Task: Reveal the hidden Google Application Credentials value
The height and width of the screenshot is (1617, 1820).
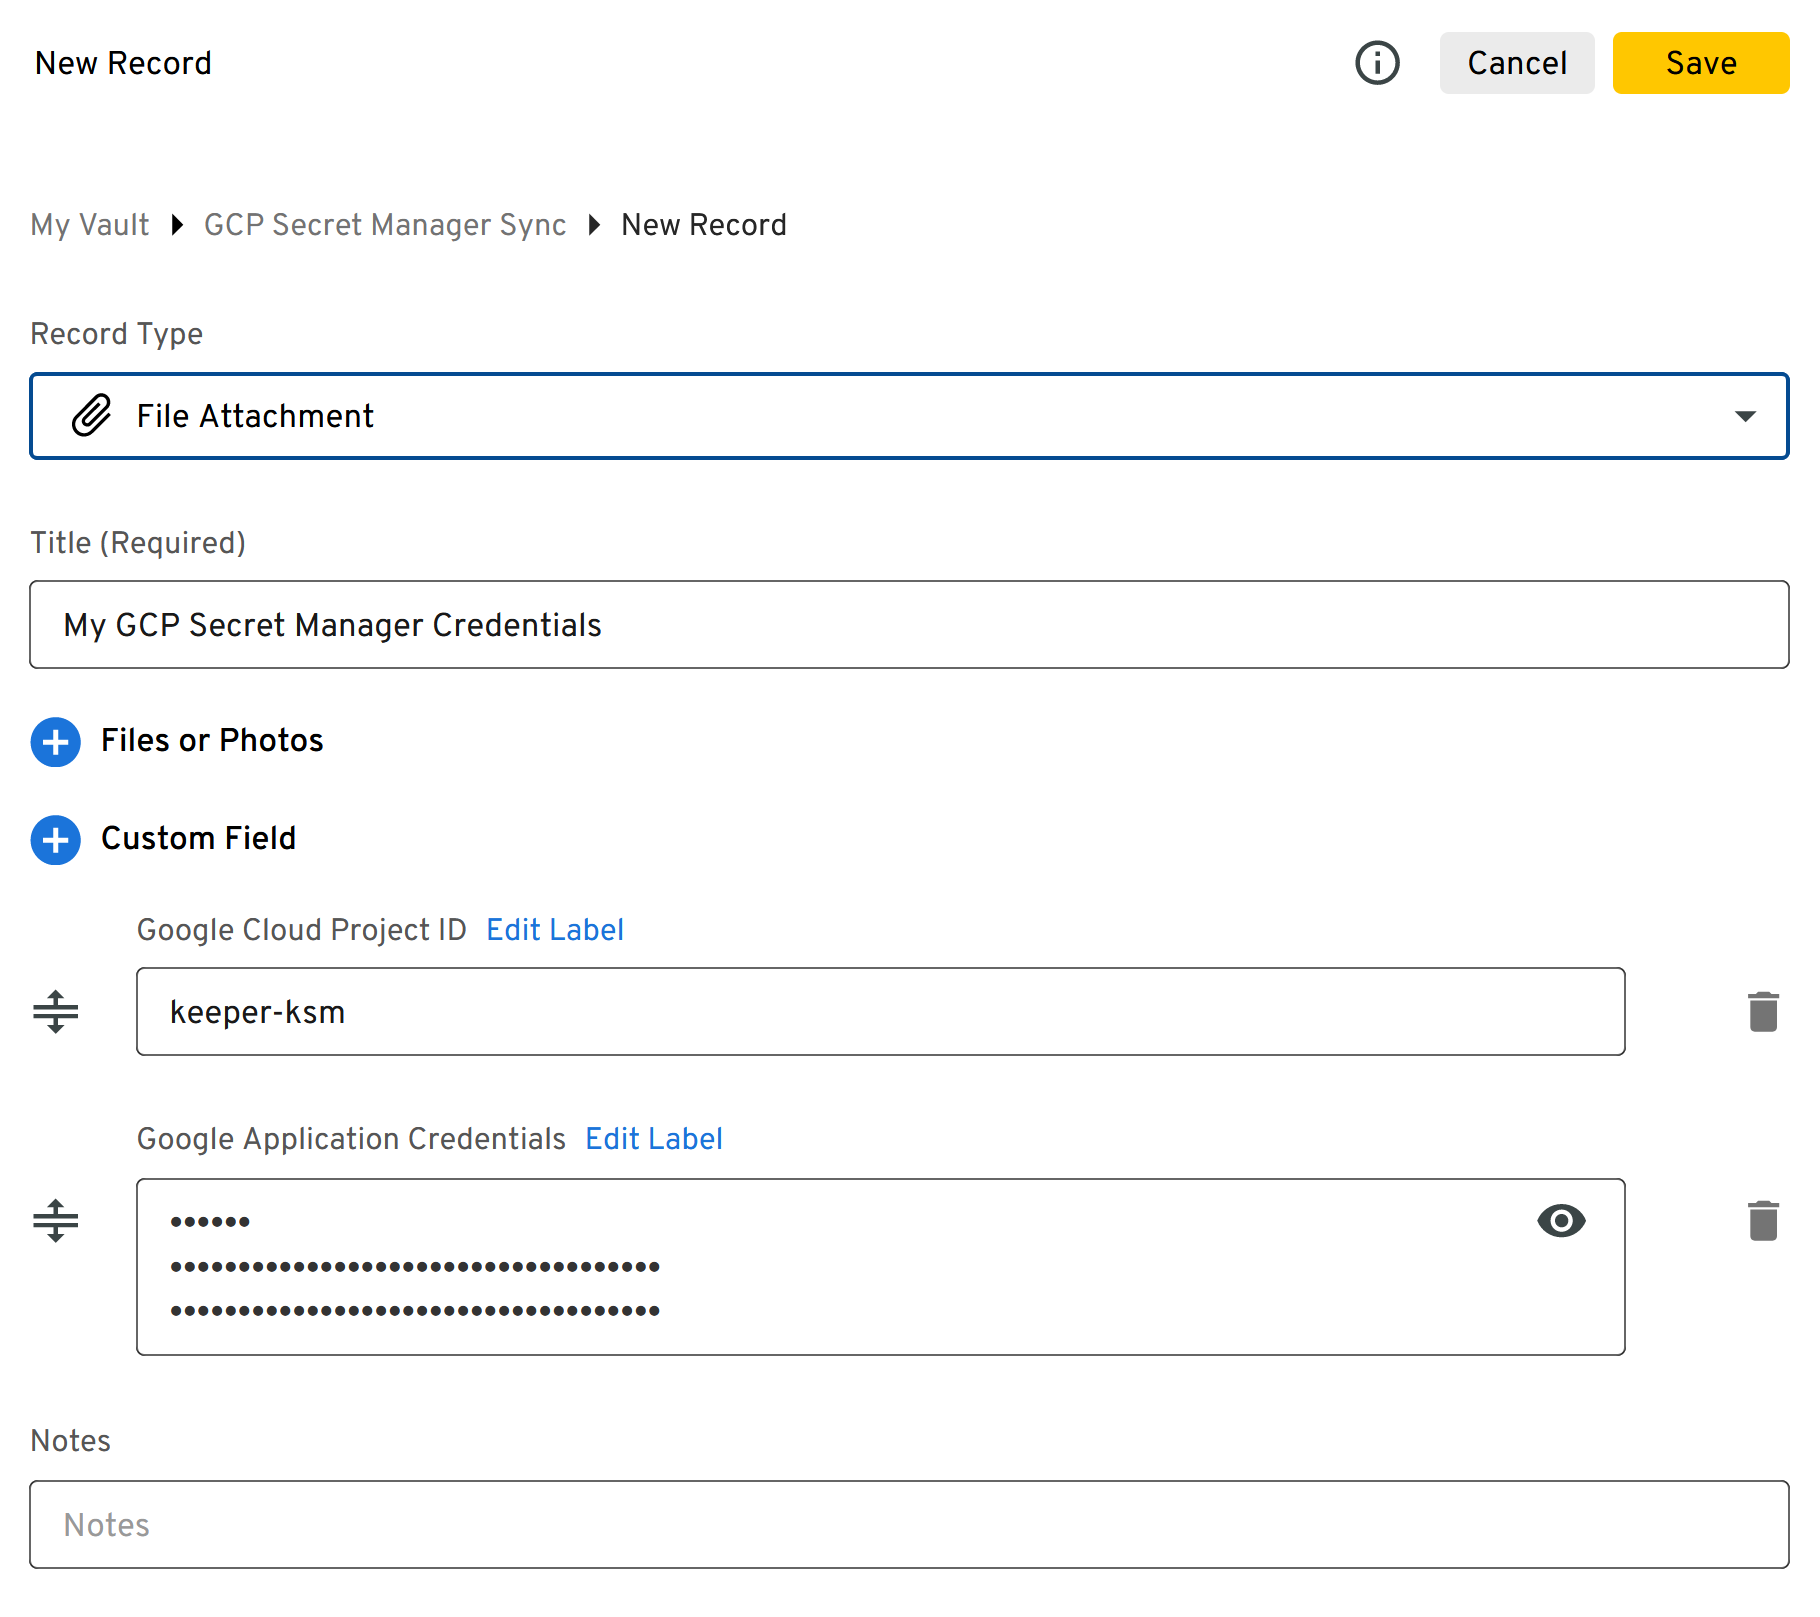Action: point(1560,1220)
